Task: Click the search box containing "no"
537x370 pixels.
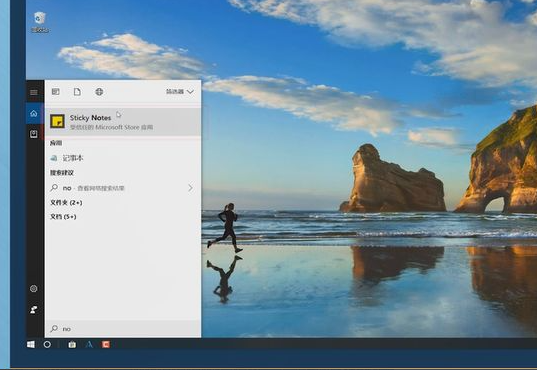Action: tap(123, 329)
